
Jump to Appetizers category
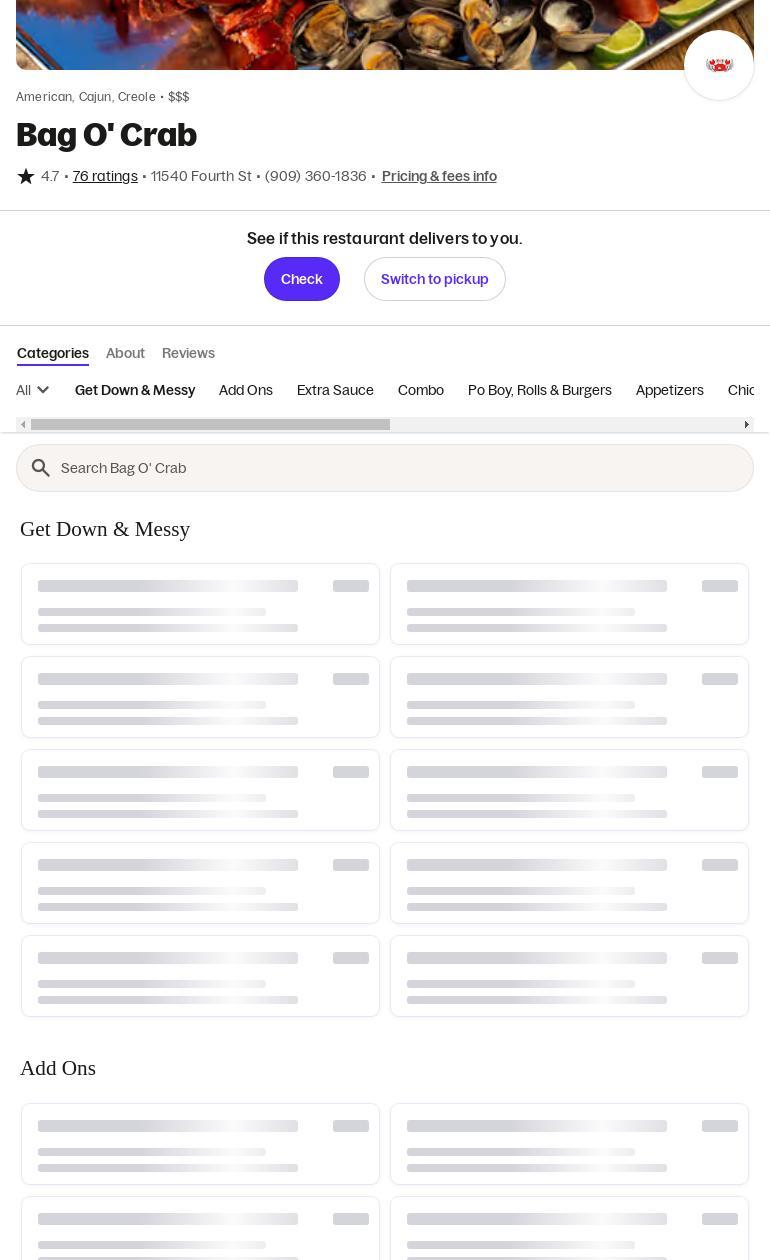click(670, 390)
